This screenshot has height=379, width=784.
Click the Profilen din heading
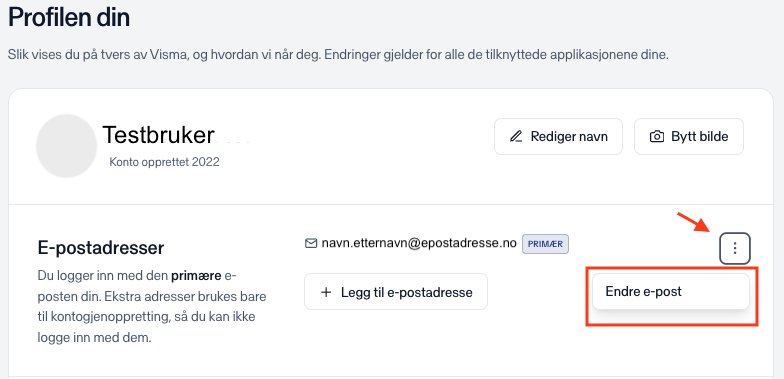69,18
